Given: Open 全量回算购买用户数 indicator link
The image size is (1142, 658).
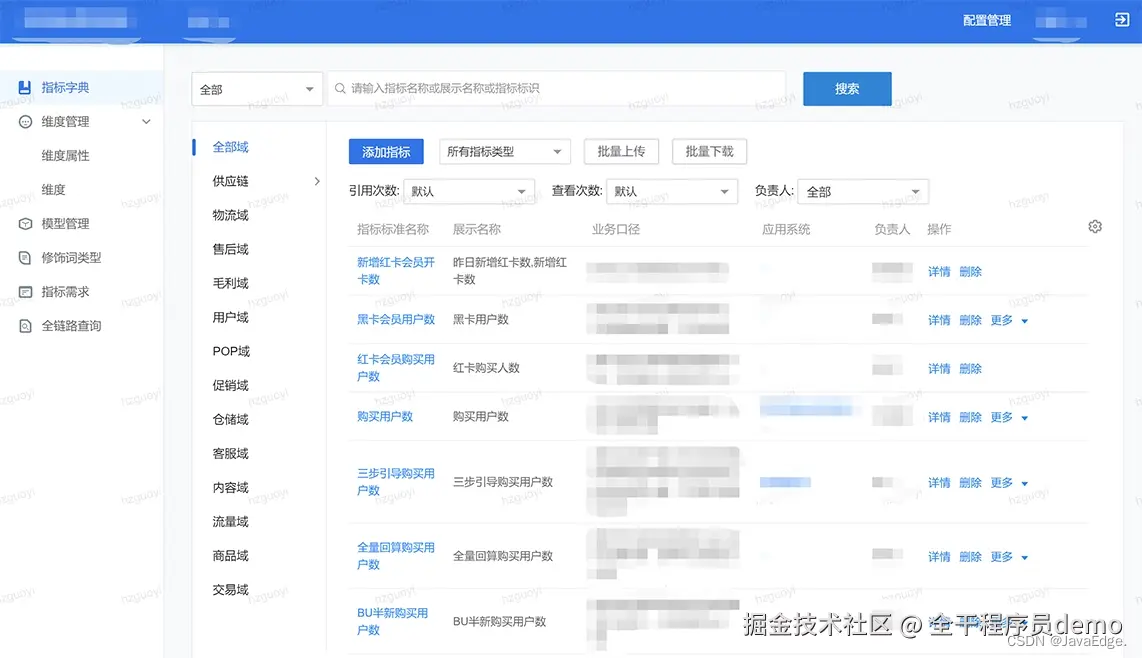Looking at the screenshot, I should click(x=395, y=555).
